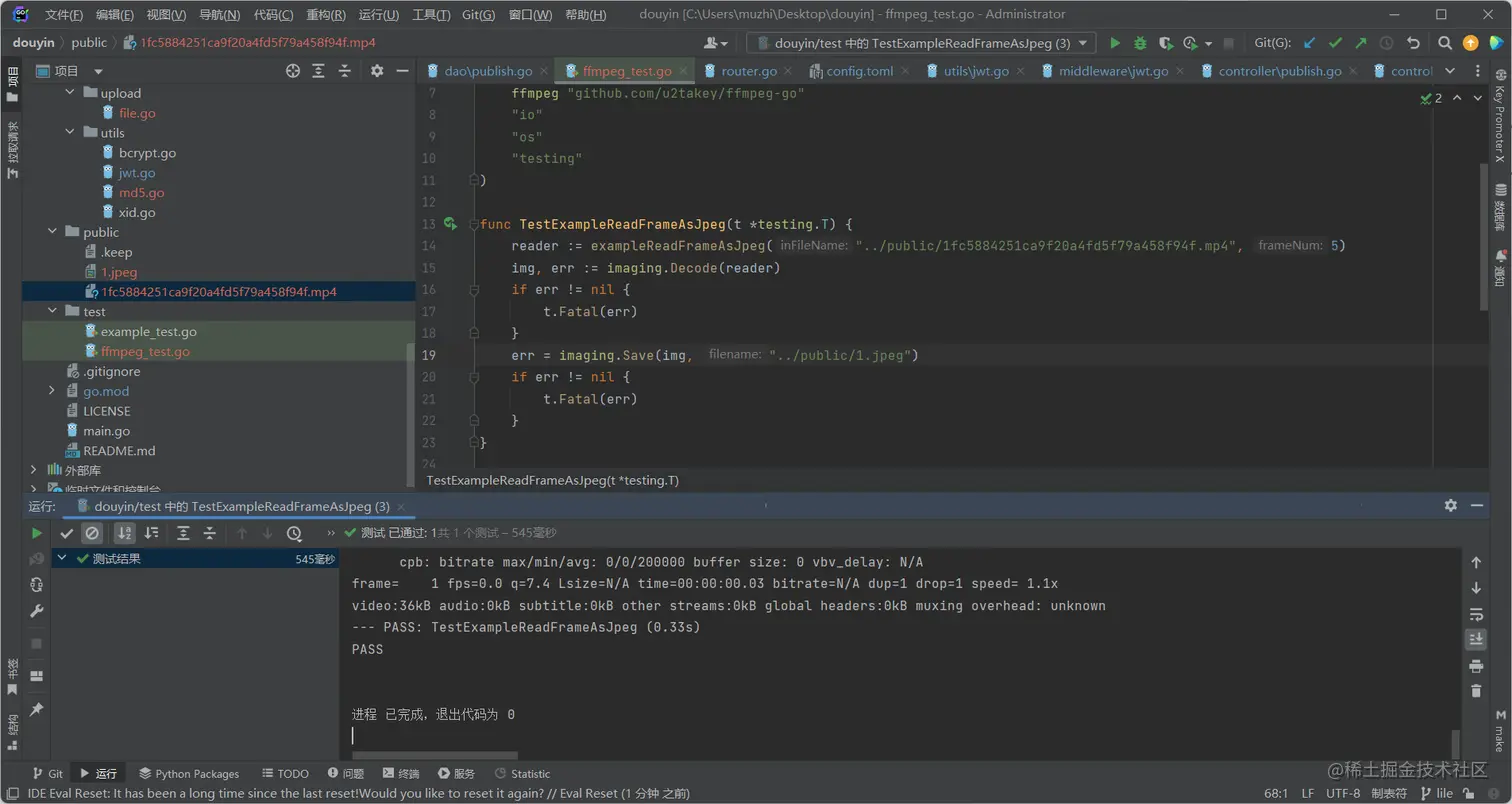Start debugging with the green bug icon
1512x804 pixels.
(1140, 43)
